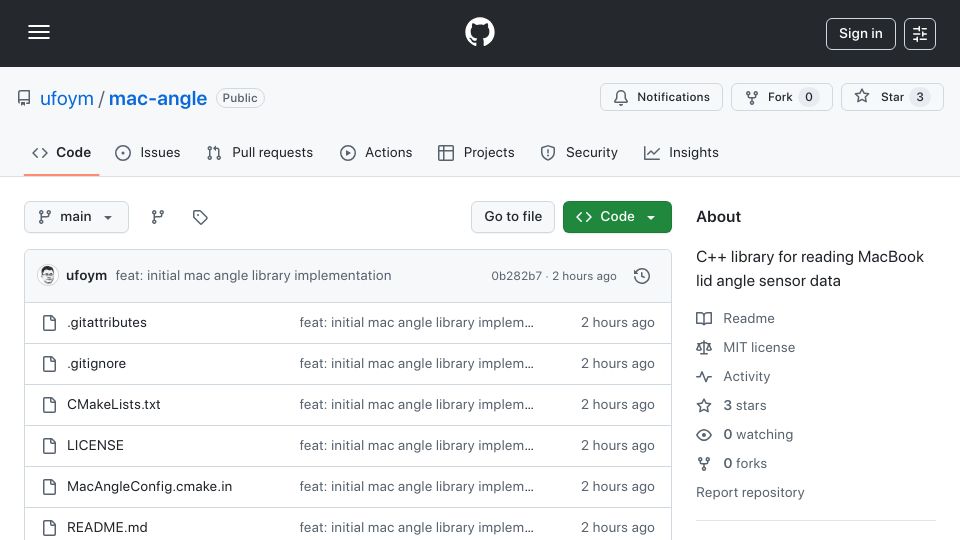Go to the GitHub homepage logo
The width and height of the screenshot is (960, 540).
point(479,32)
